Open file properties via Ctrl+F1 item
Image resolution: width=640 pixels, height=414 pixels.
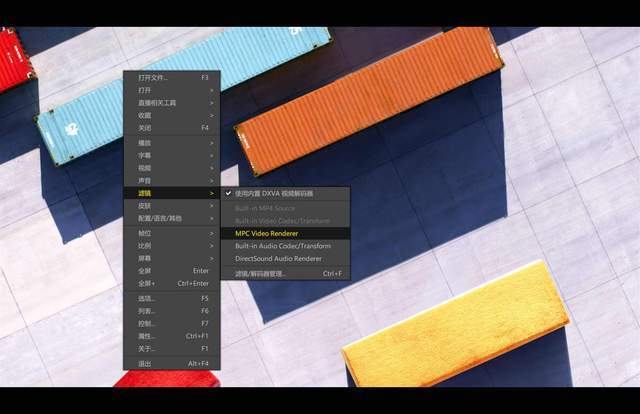click(x=172, y=336)
